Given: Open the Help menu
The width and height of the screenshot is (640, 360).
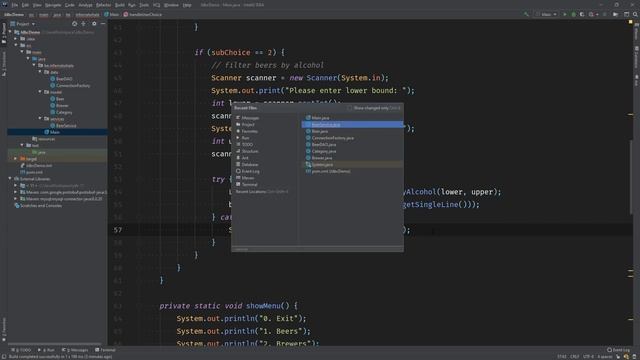Looking at the screenshot, I should [x=187, y=5].
